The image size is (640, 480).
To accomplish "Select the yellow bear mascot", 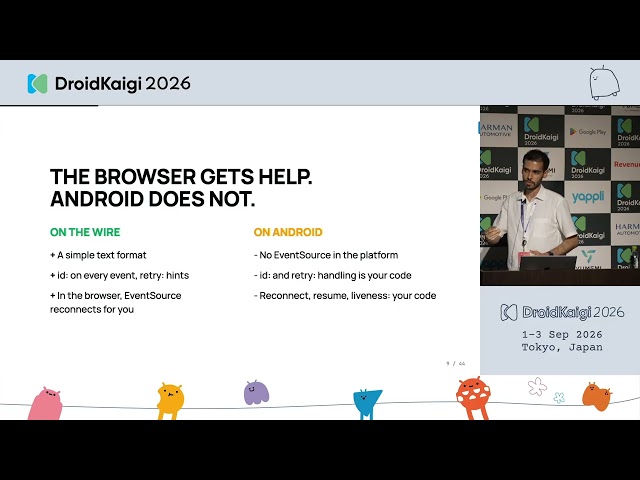I will [171, 401].
